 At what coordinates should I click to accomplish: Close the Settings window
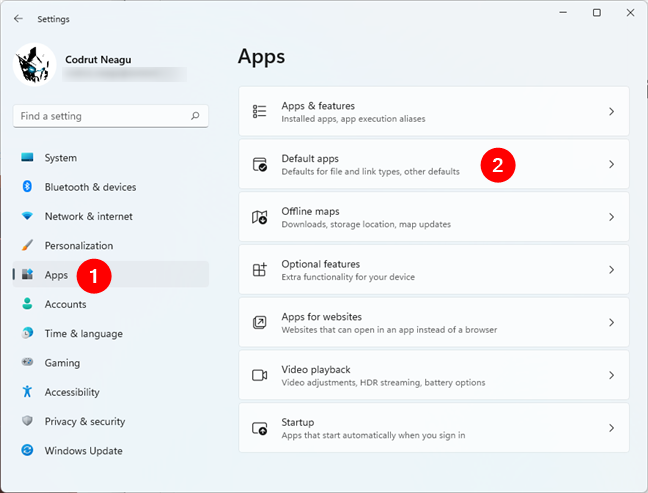[630, 13]
